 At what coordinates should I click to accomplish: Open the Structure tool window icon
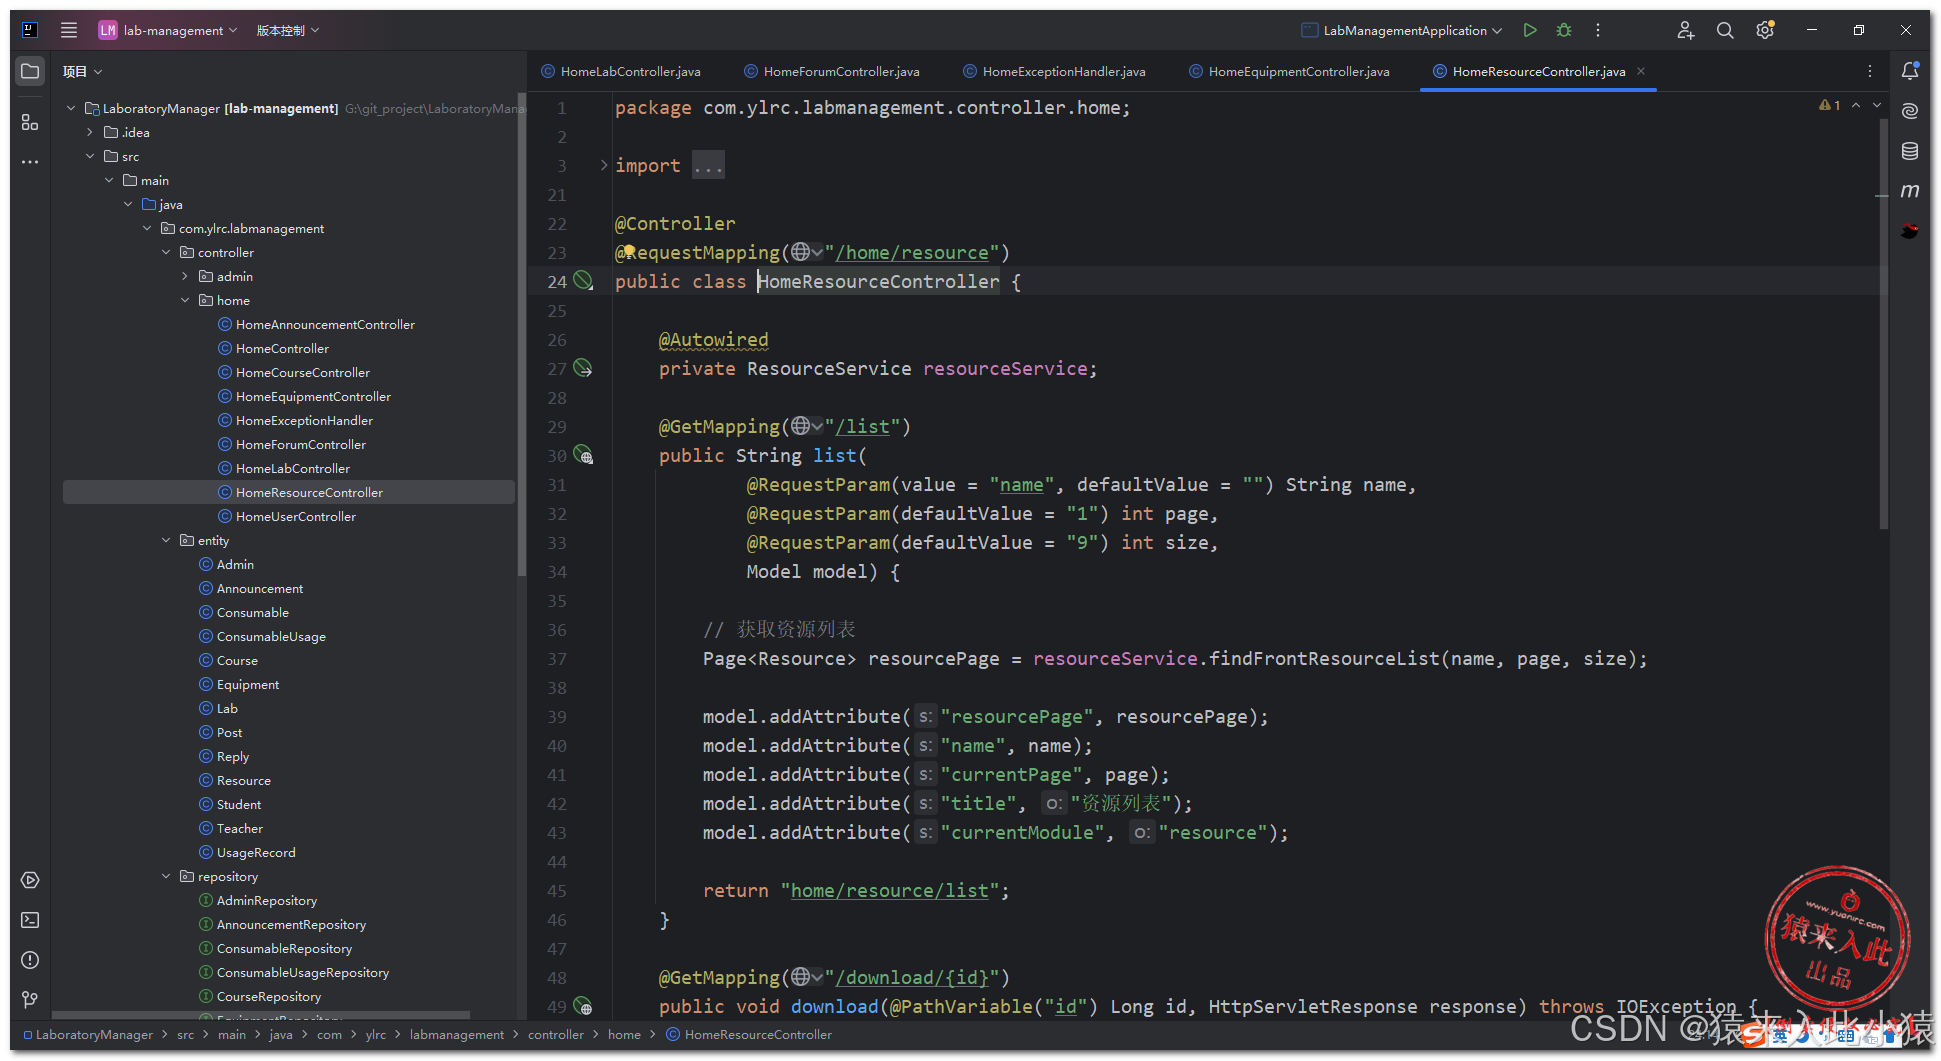(x=30, y=122)
